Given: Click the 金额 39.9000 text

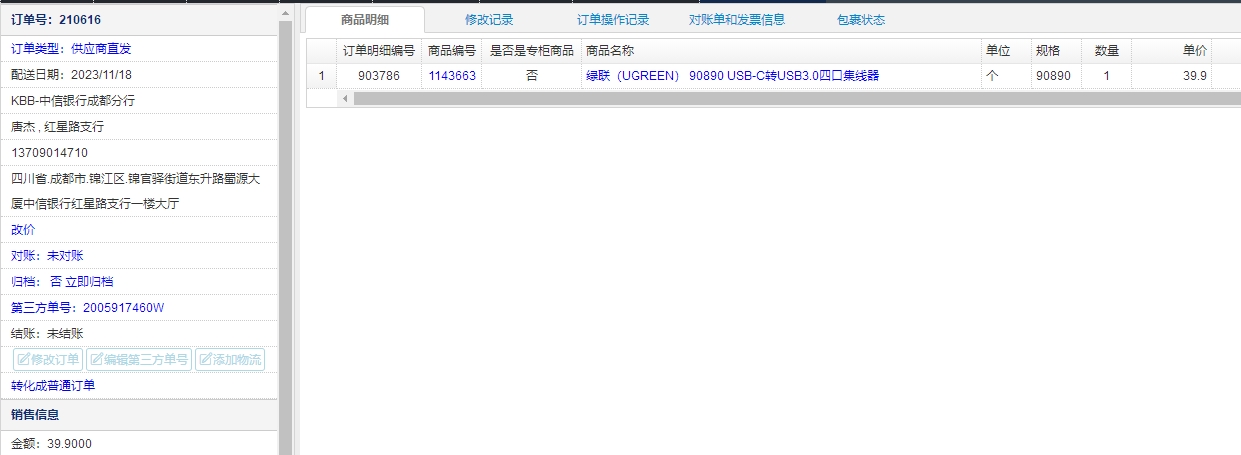Looking at the screenshot, I should pyautogui.click(x=51, y=443).
